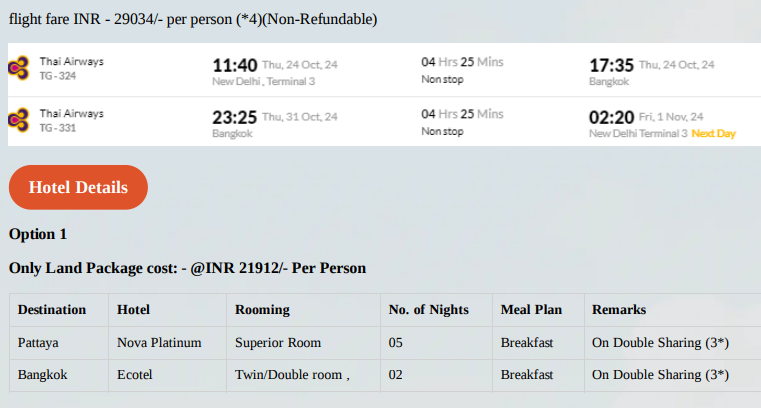Select the TG-331 flight number
The height and width of the screenshot is (408, 761).
coord(58,128)
